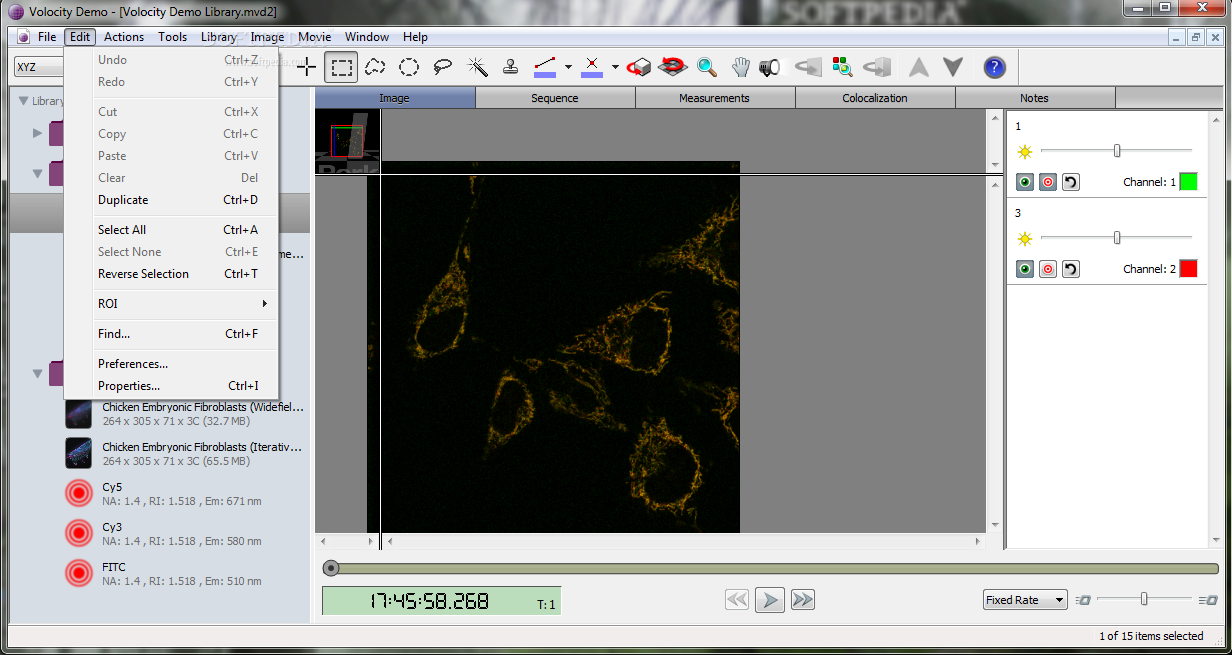Click the megaphone voxel spy icon
The width and height of the screenshot is (1232, 655).
769,67
